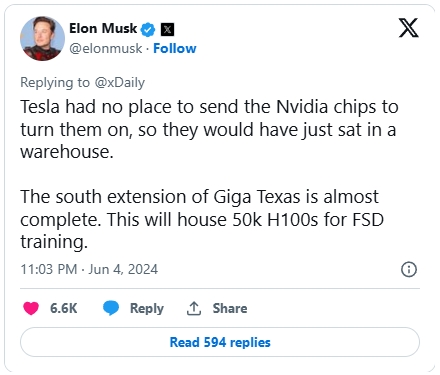This screenshot has height=375, width=440.
Task: Click the Elon Musk display name
Action: (x=103, y=29)
